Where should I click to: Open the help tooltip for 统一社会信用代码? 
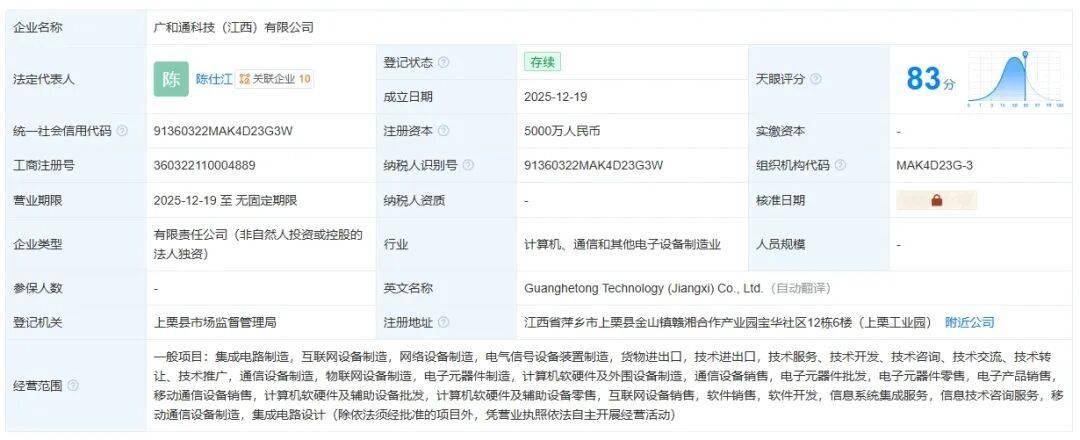[122, 131]
